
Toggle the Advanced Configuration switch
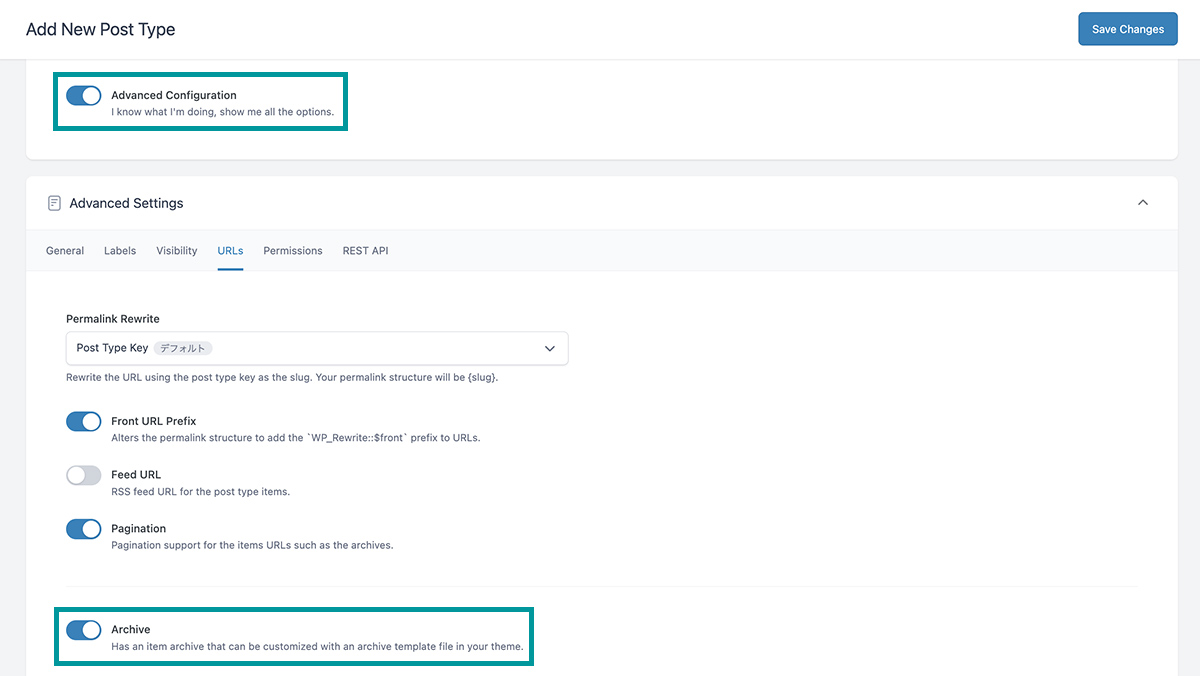coord(84,96)
